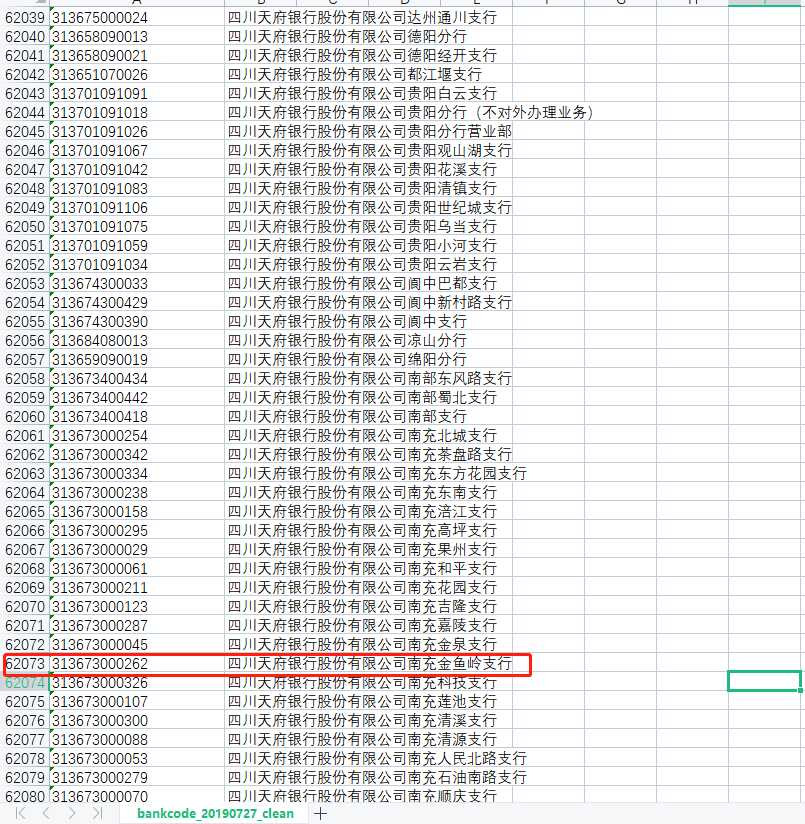The height and width of the screenshot is (824, 805).
Task: Select cell 四川天府银行股份有限公司南充人民北路支行
Action: pyautogui.click(x=377, y=759)
